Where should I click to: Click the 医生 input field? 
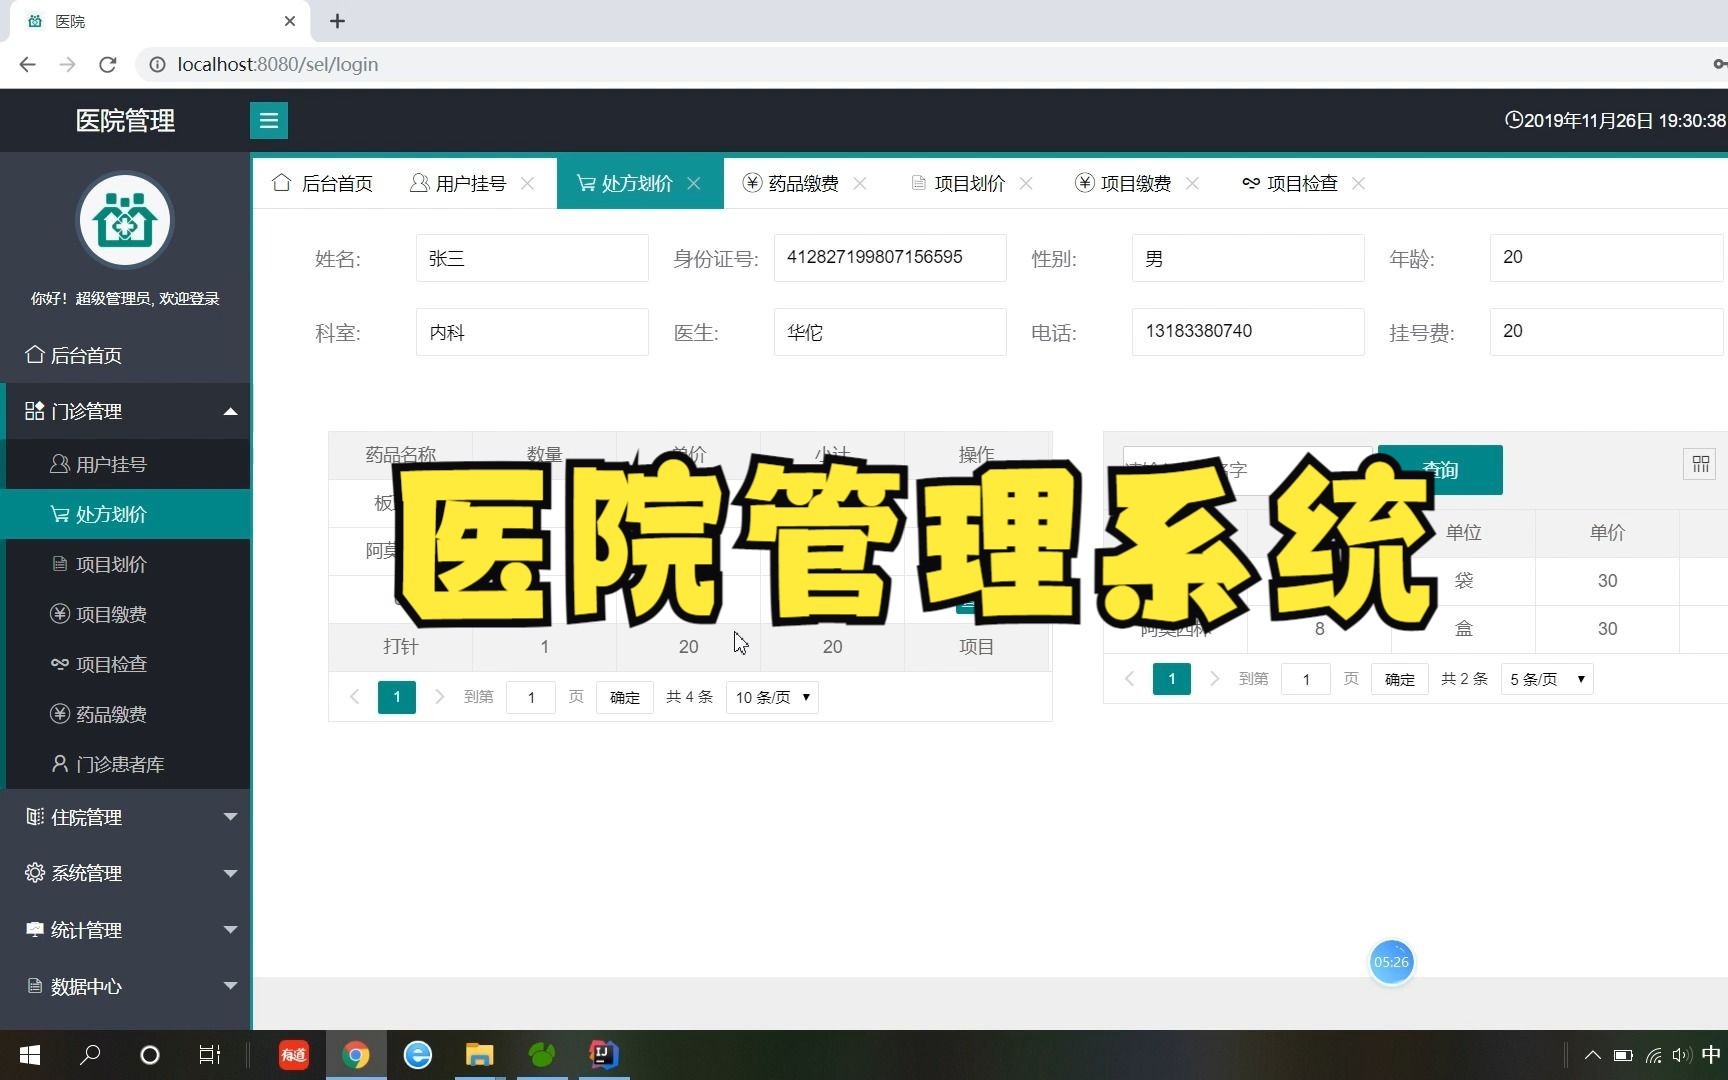(890, 332)
